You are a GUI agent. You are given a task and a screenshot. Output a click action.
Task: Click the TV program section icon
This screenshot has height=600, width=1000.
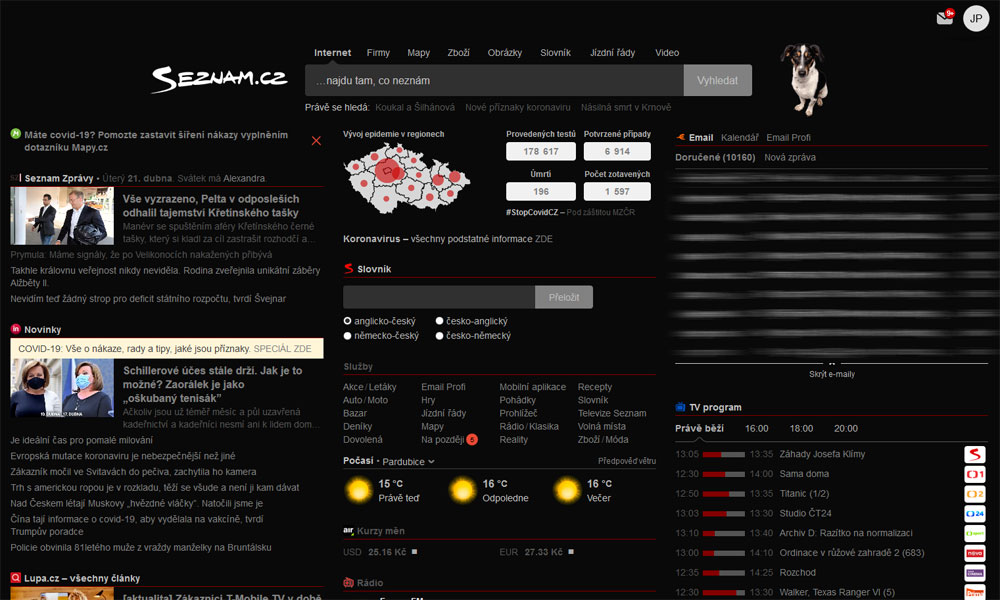(x=680, y=407)
